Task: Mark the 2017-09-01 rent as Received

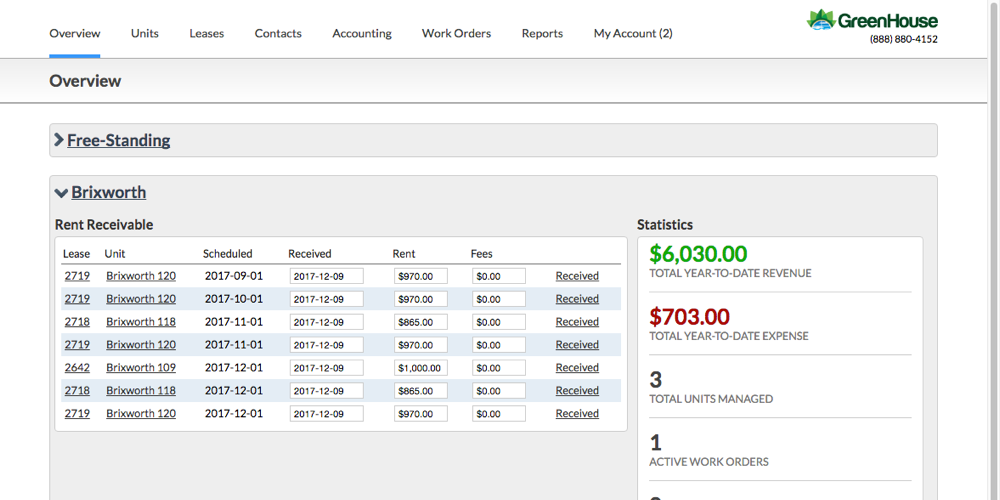Action: [577, 276]
